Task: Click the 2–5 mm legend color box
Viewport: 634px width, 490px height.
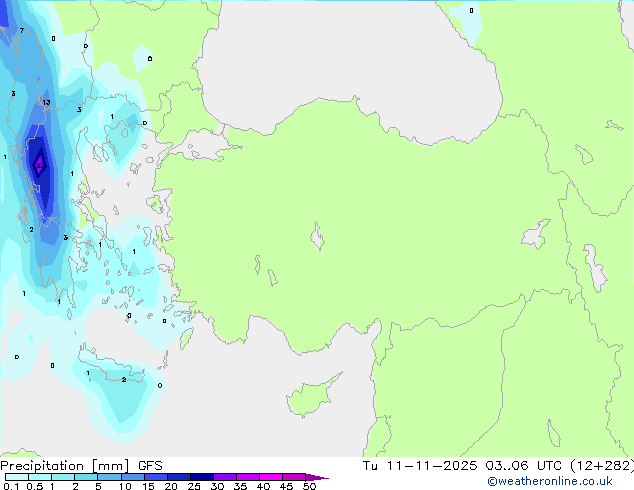Action: [86, 477]
